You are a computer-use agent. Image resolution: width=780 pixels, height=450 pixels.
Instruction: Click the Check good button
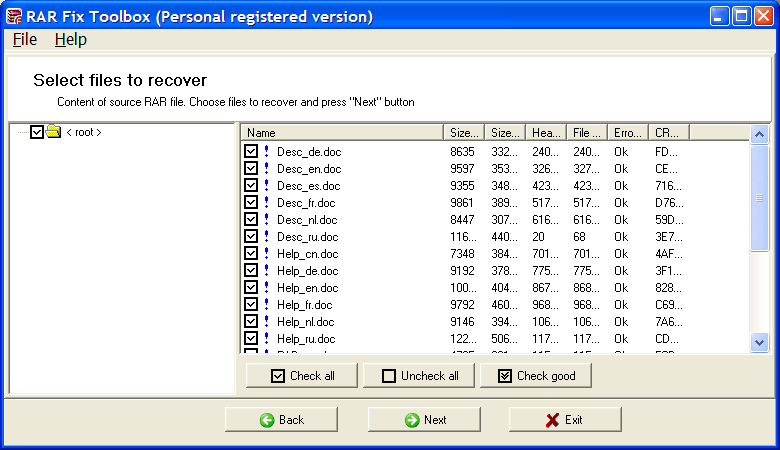click(536, 375)
